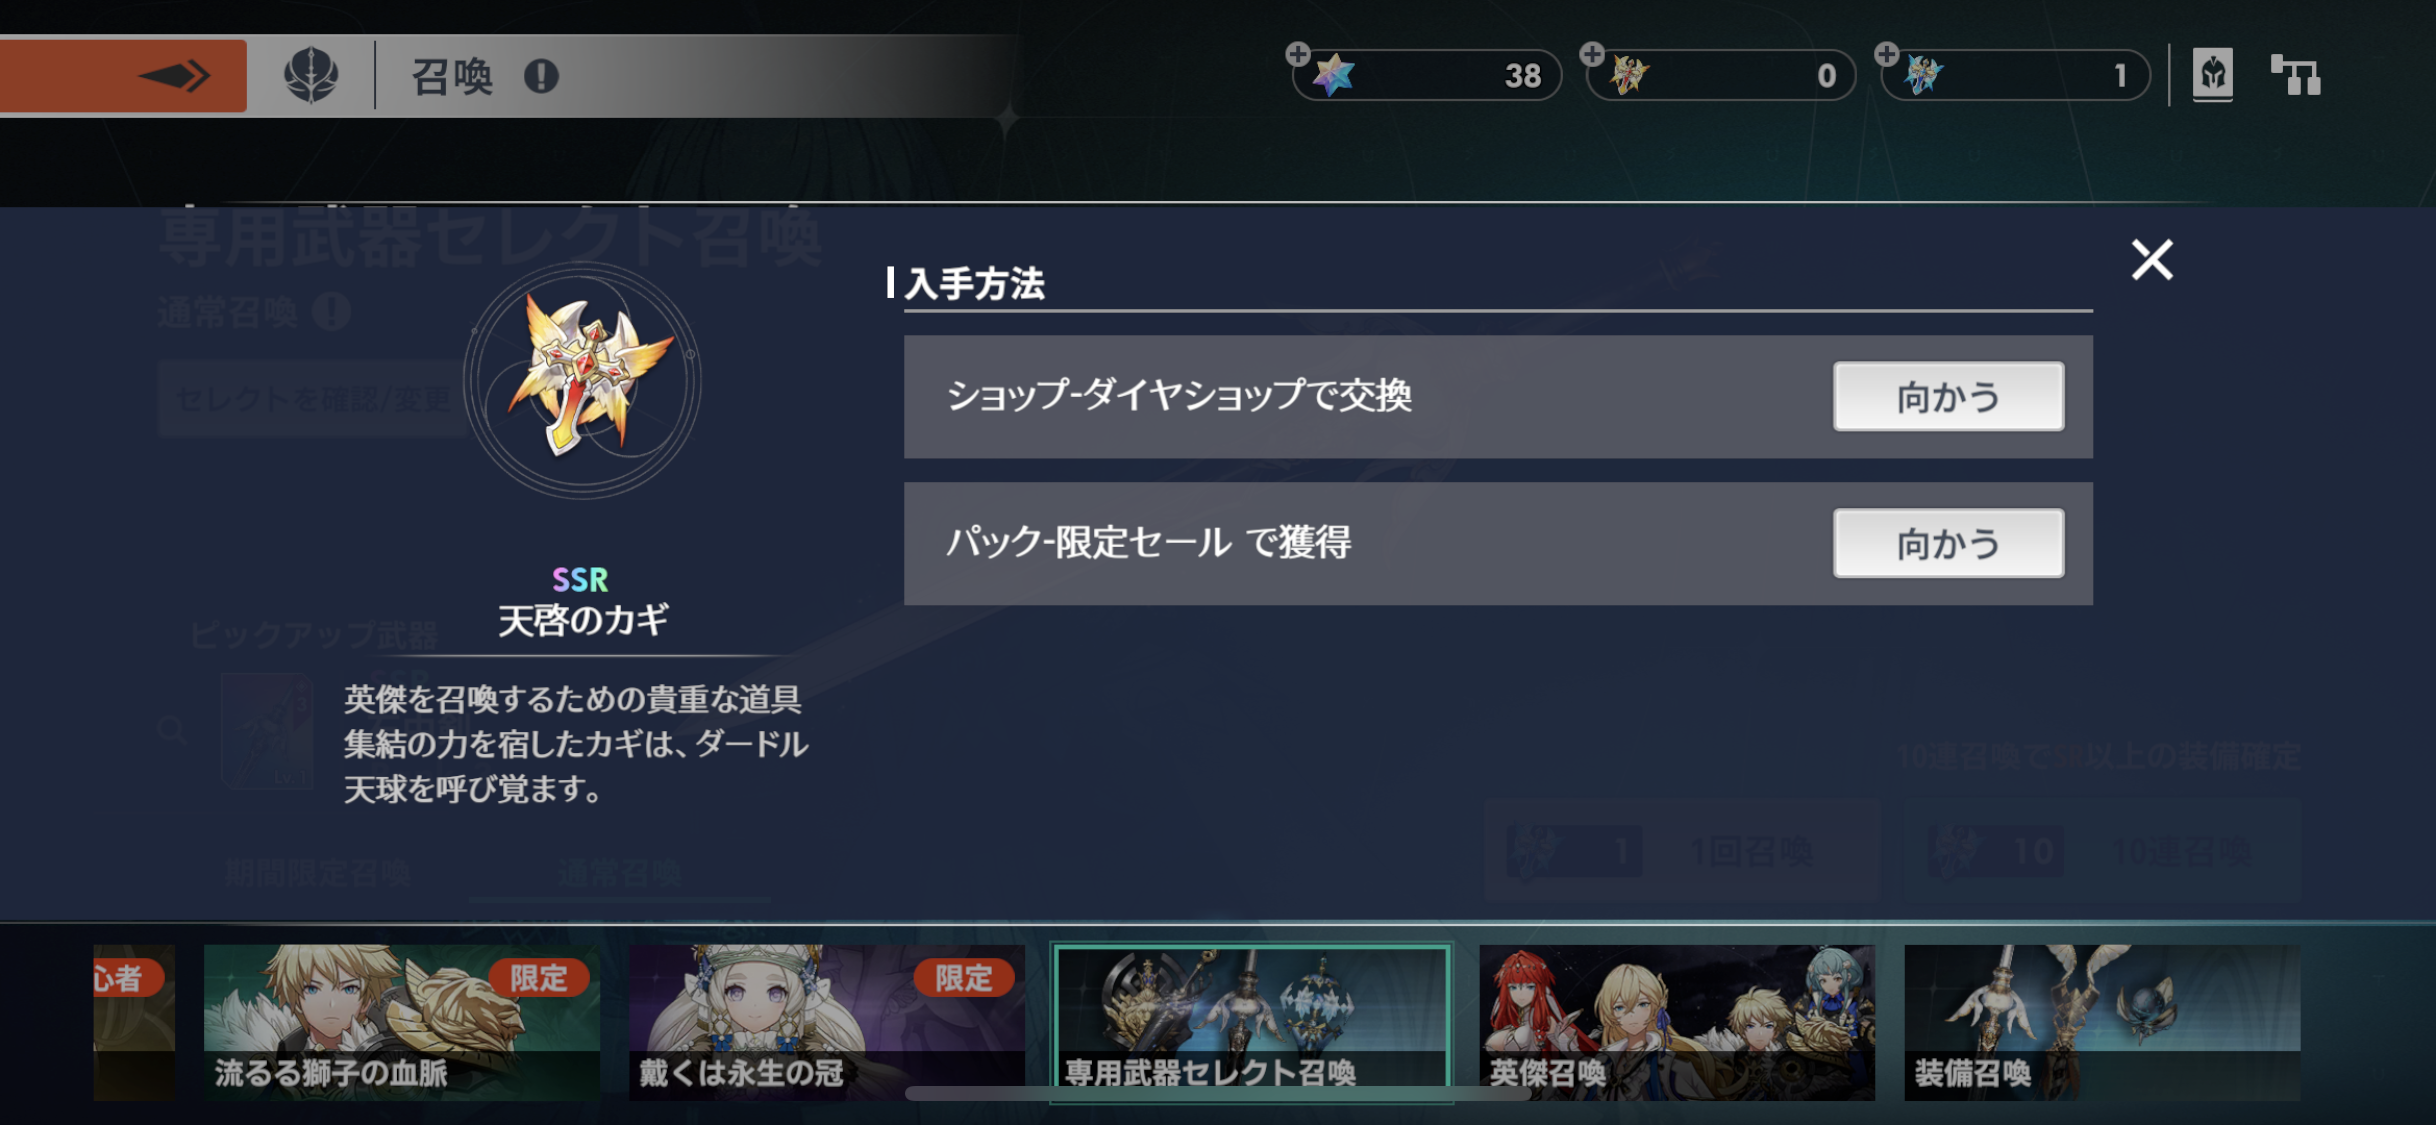Select the partially visible 心者 banner
2436x1125 pixels.
134,1022
